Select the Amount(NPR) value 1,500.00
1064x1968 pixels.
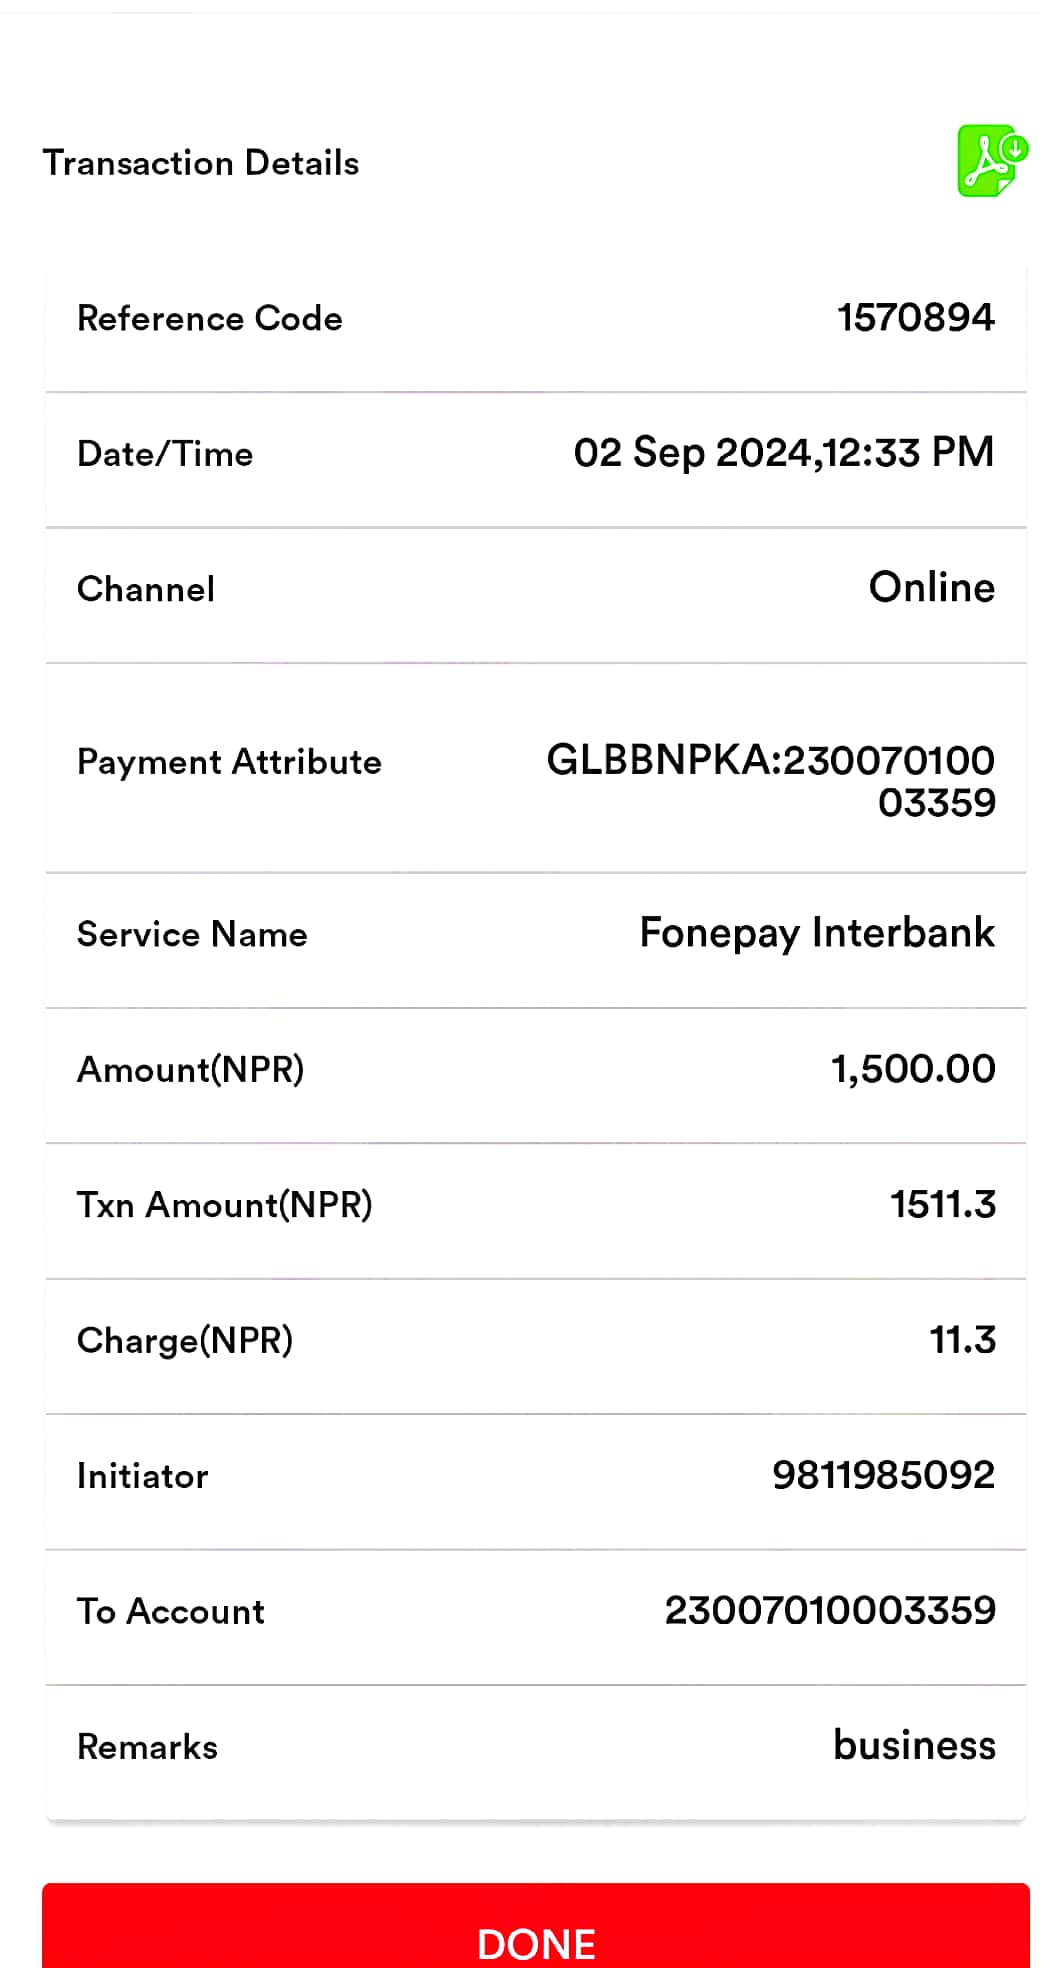coord(913,1069)
